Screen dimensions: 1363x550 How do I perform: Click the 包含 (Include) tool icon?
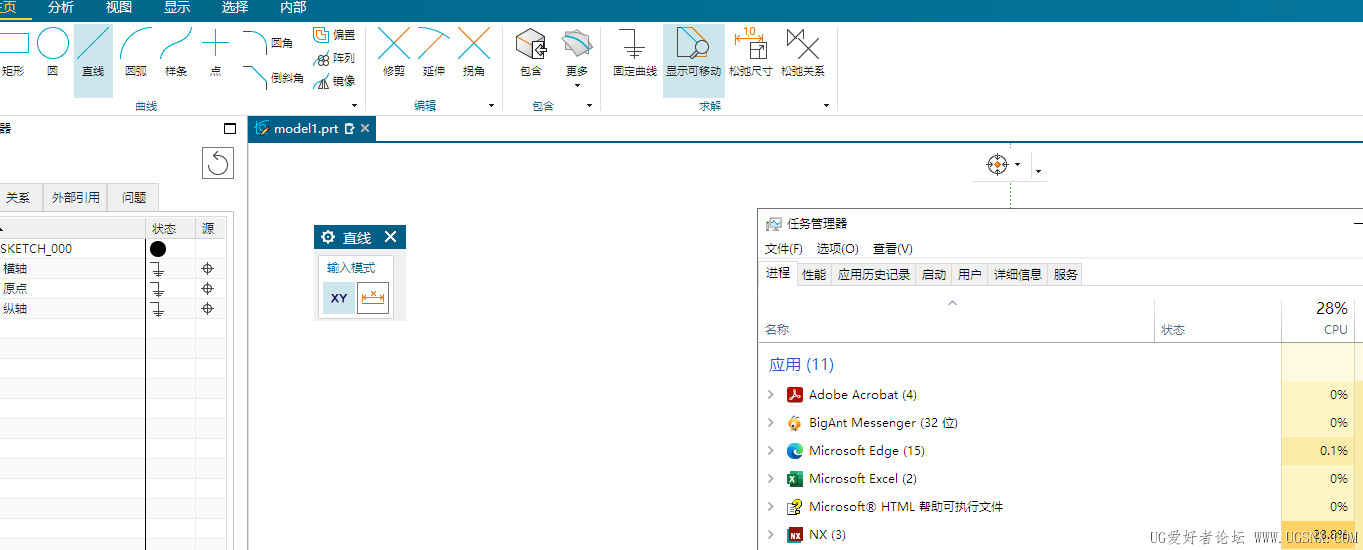pyautogui.click(x=531, y=45)
